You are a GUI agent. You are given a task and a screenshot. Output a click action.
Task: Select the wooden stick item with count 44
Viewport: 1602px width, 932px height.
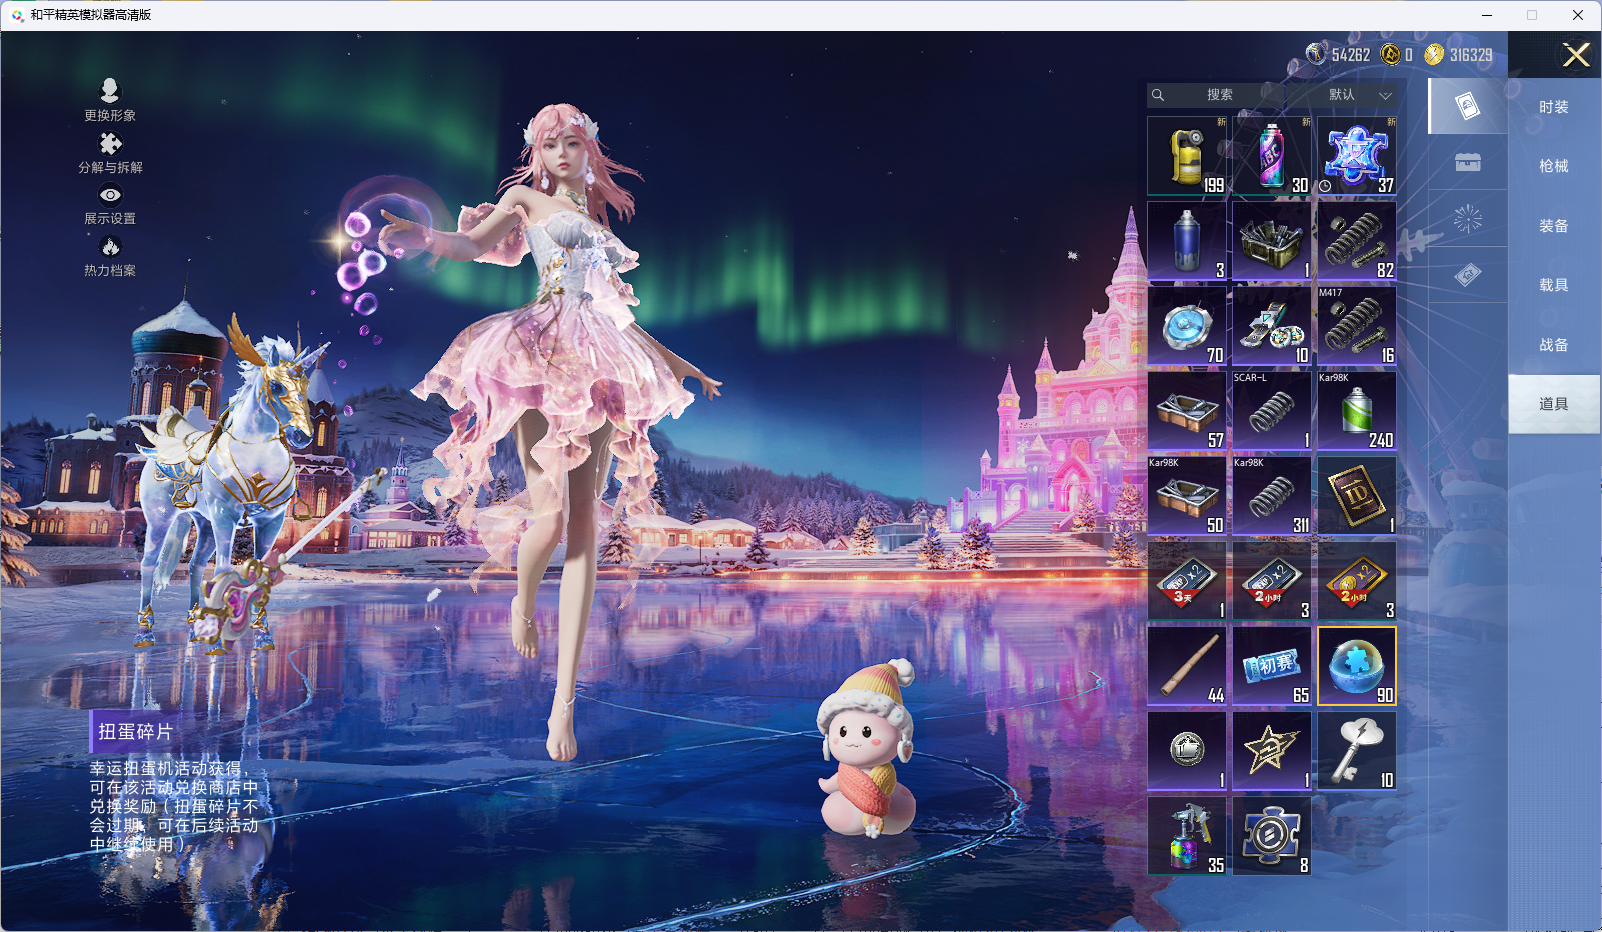point(1187,666)
